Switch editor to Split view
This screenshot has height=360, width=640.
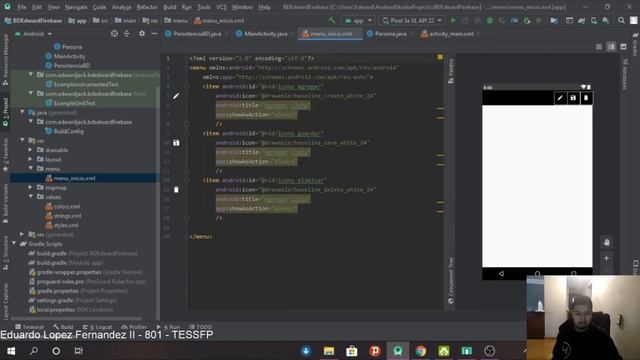[x=611, y=47]
